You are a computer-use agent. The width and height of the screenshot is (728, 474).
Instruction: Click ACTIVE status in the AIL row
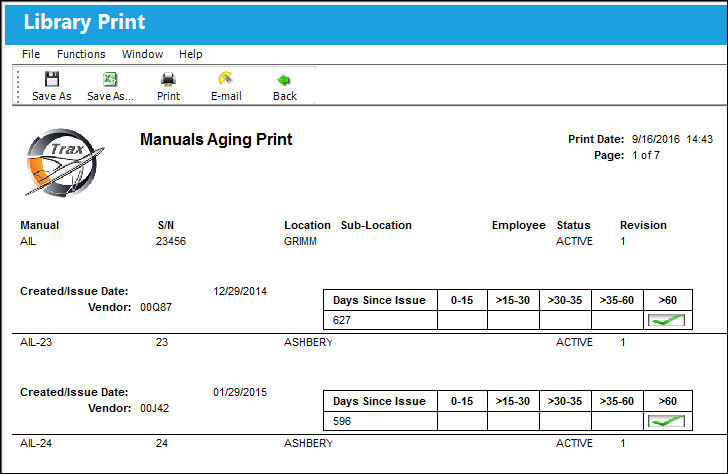point(574,241)
